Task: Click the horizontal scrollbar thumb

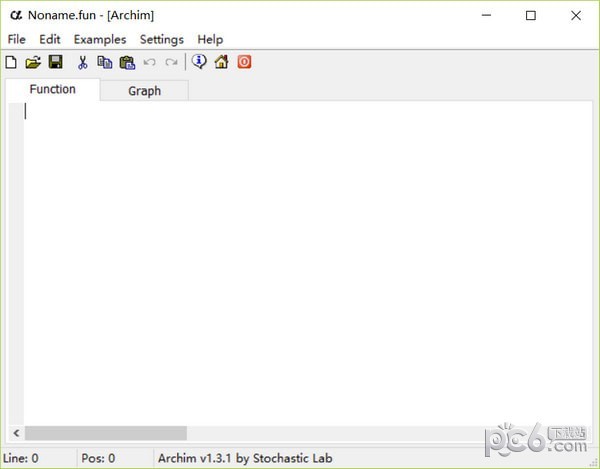Action: pos(106,433)
